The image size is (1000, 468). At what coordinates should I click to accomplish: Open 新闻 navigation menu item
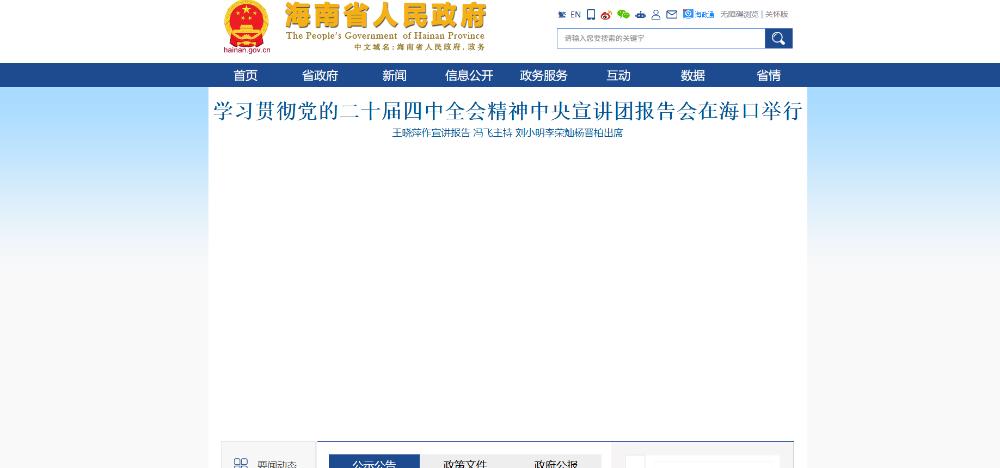(394, 75)
